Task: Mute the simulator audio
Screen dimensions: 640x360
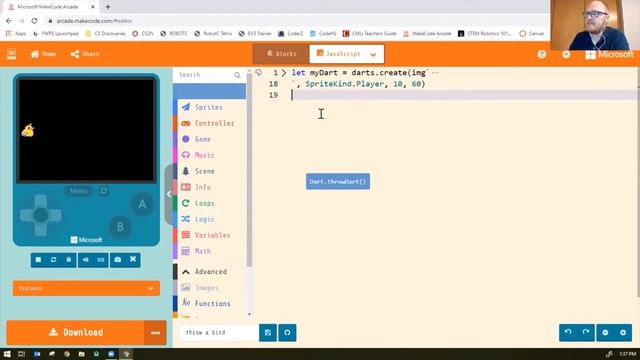Action: coord(85,260)
